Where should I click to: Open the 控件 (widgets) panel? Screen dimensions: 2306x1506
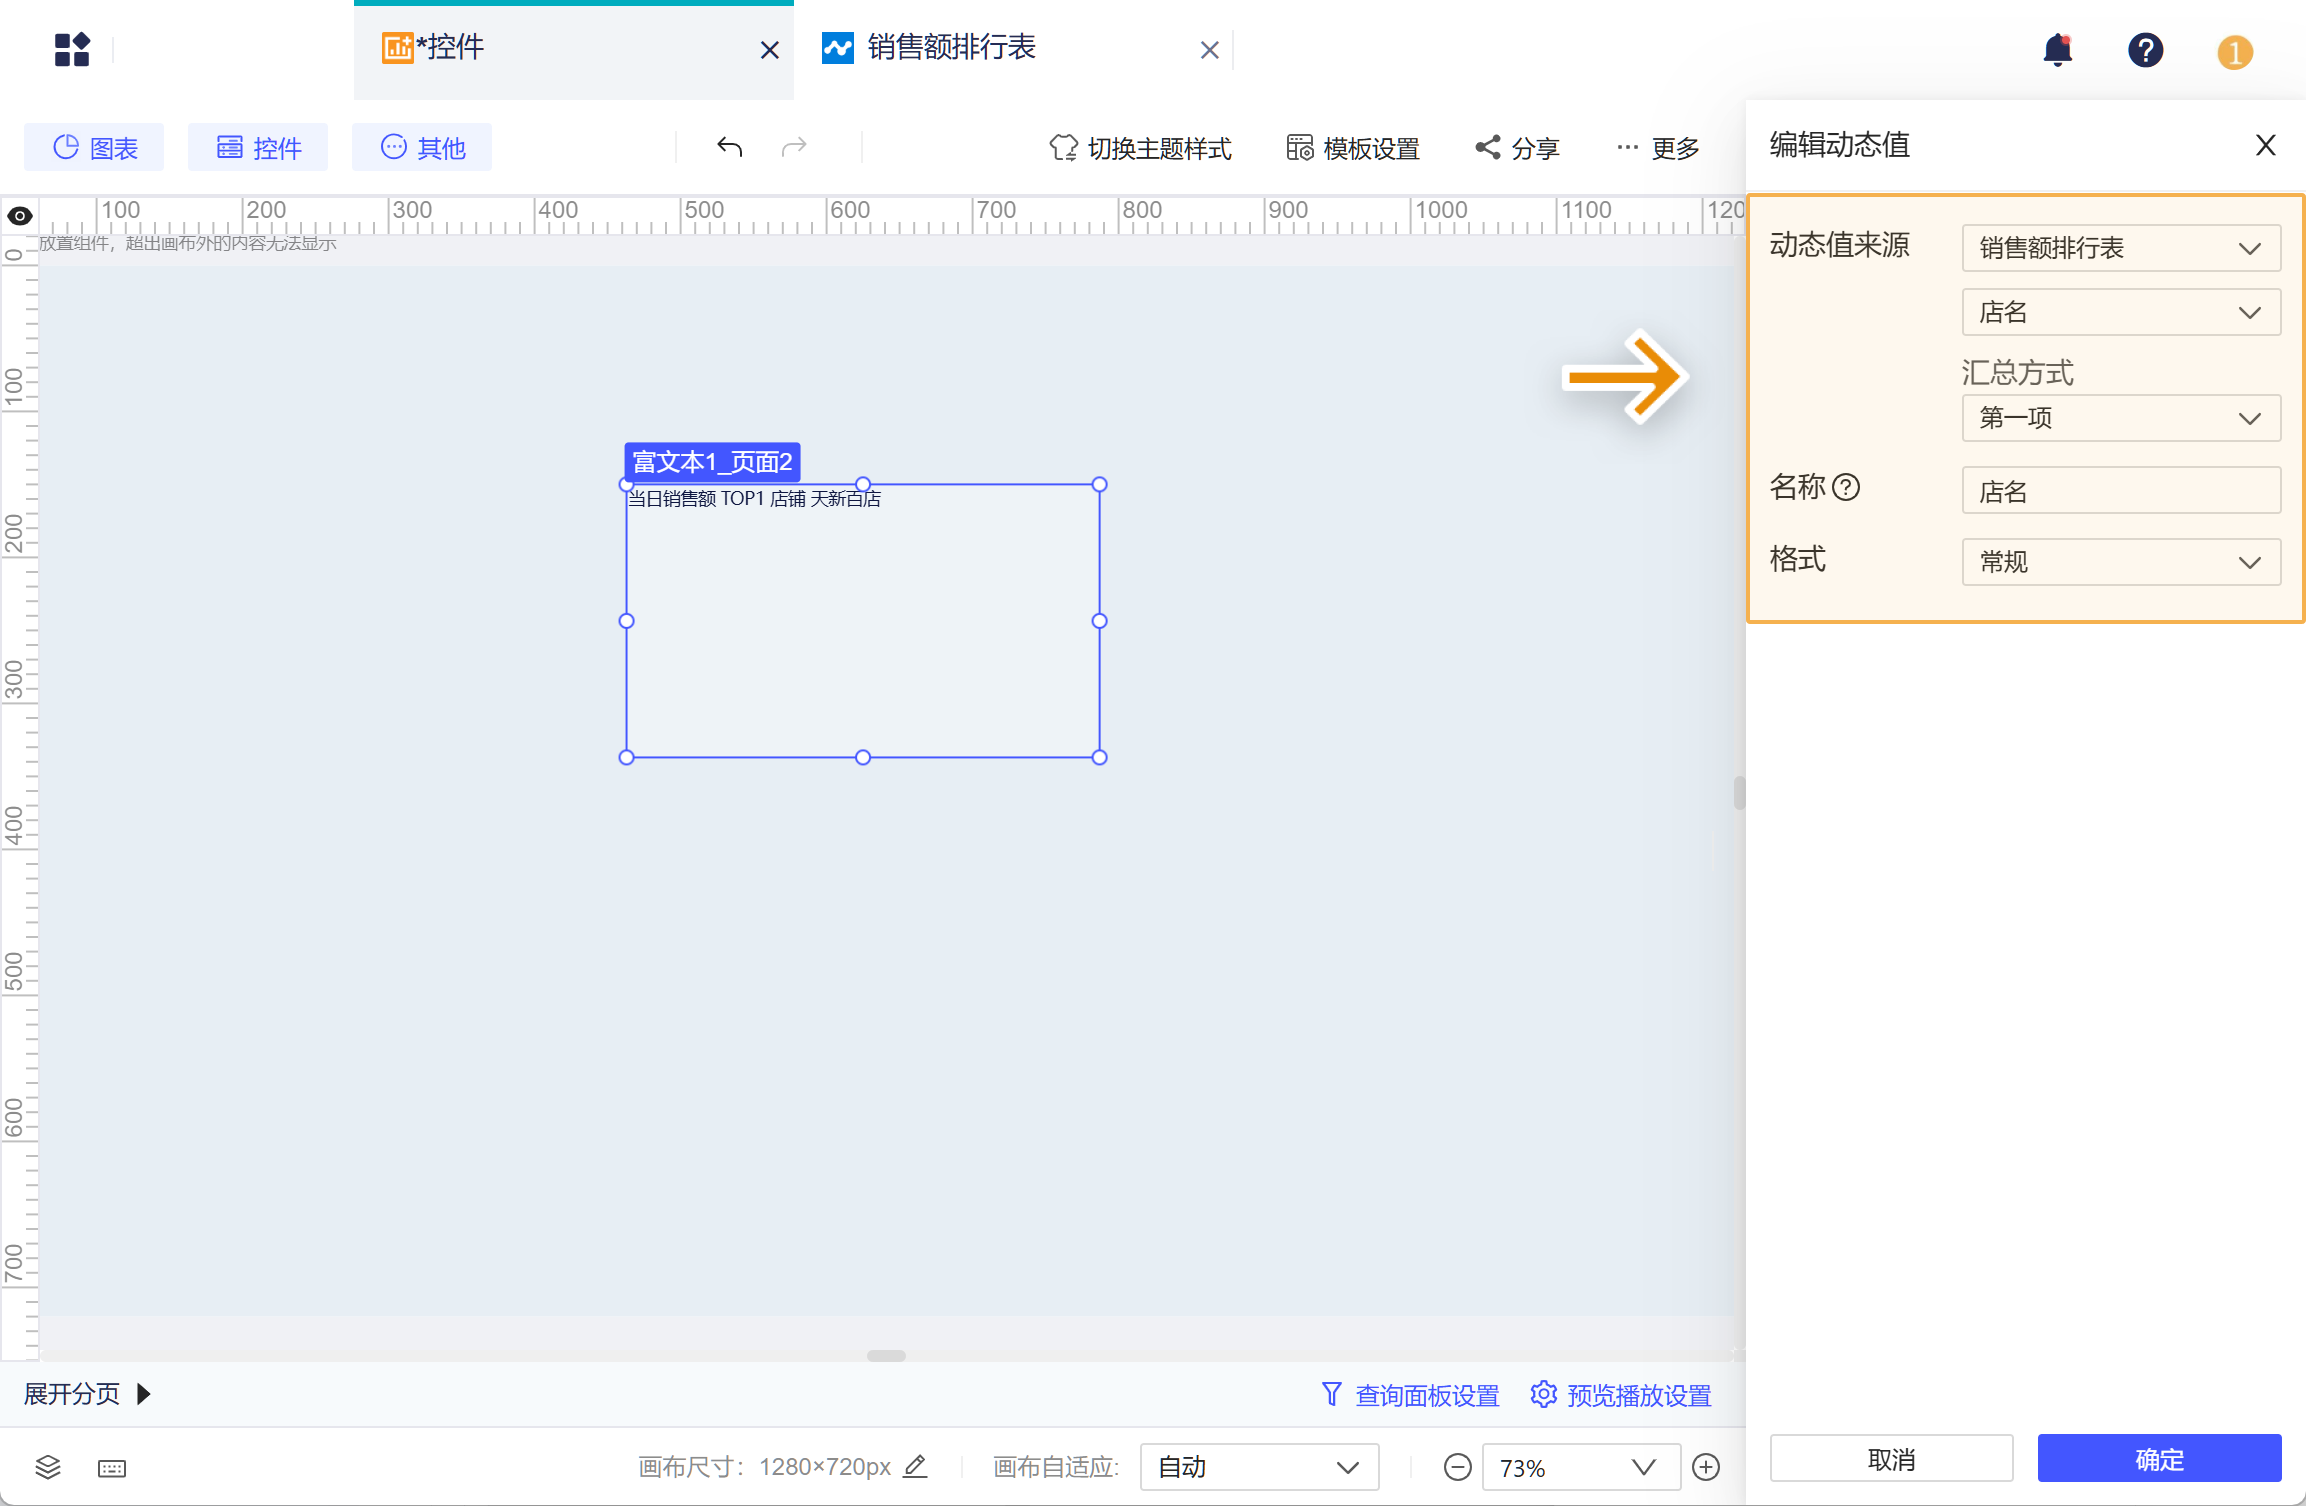coord(258,147)
